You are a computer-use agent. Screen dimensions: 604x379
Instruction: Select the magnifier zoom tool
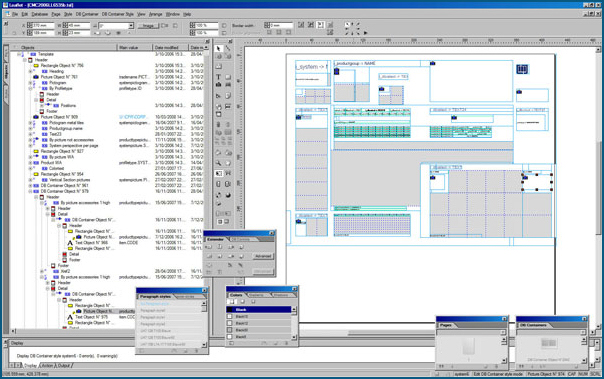[218, 163]
